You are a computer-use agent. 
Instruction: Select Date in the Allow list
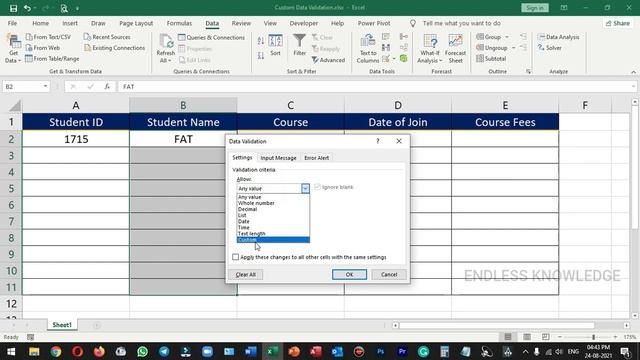(x=273, y=221)
